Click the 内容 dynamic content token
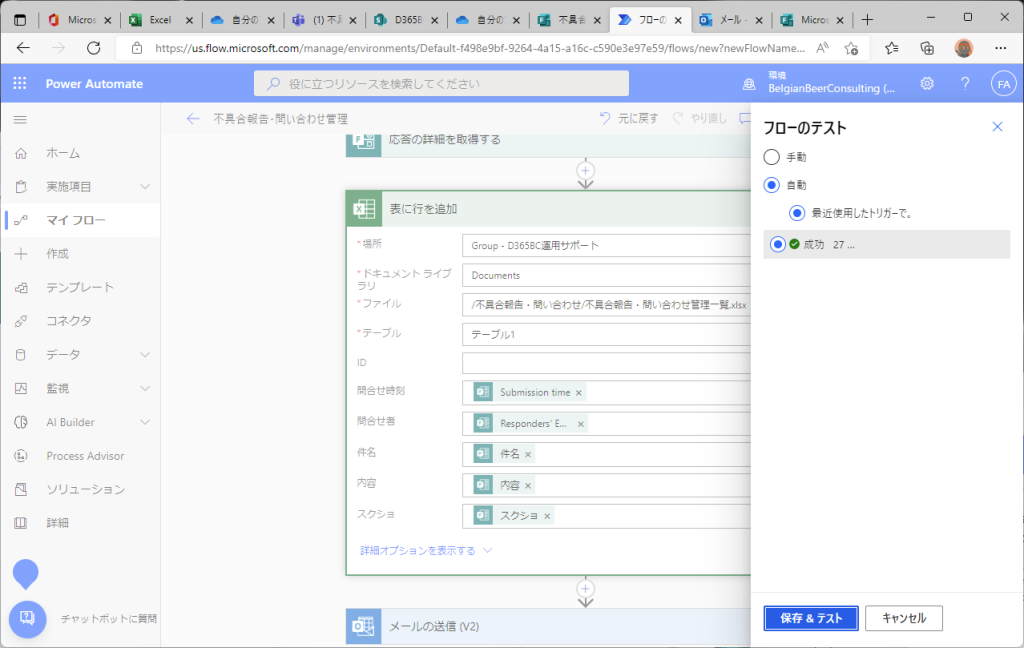1024x648 pixels. point(502,485)
